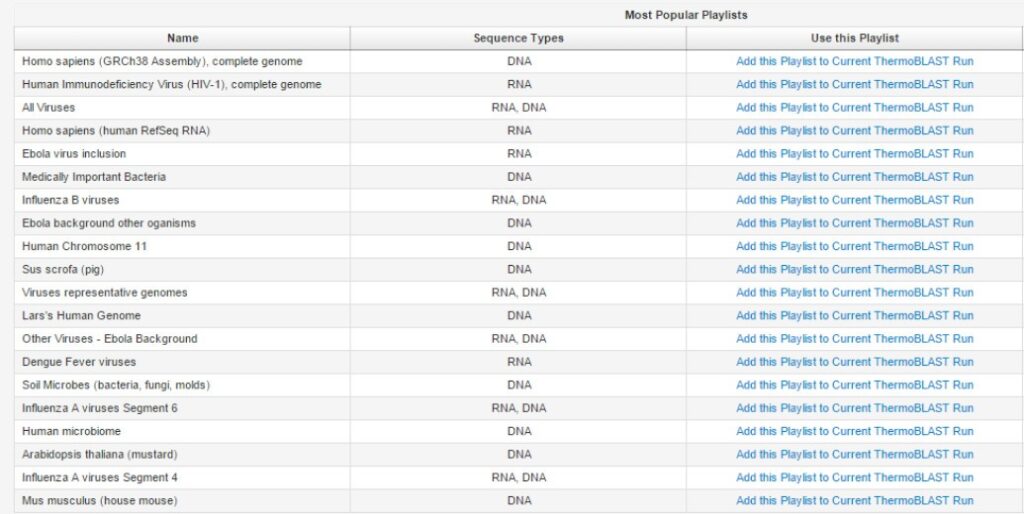Viewport: 1024px width, 514px height.
Task: Add Influenza B viruses playlist to run
Action: (854, 200)
